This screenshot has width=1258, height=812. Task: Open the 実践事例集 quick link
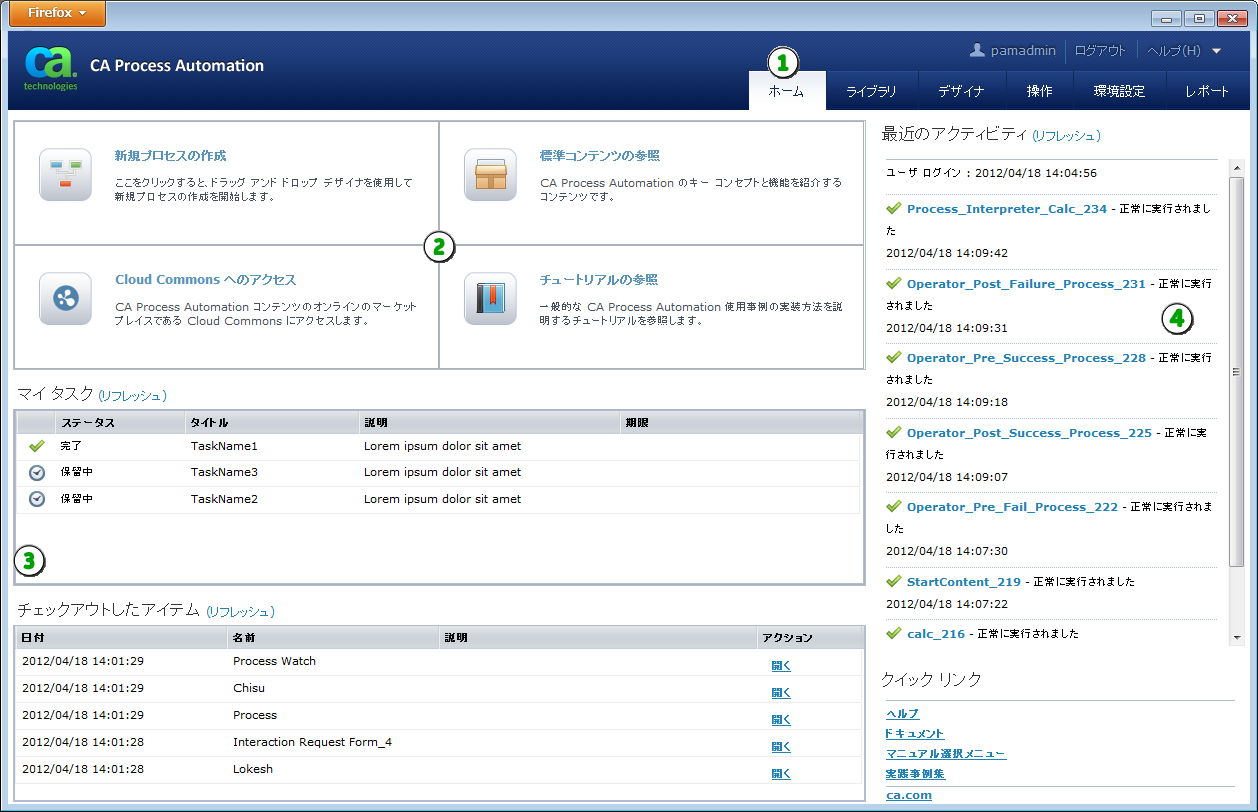(915, 774)
